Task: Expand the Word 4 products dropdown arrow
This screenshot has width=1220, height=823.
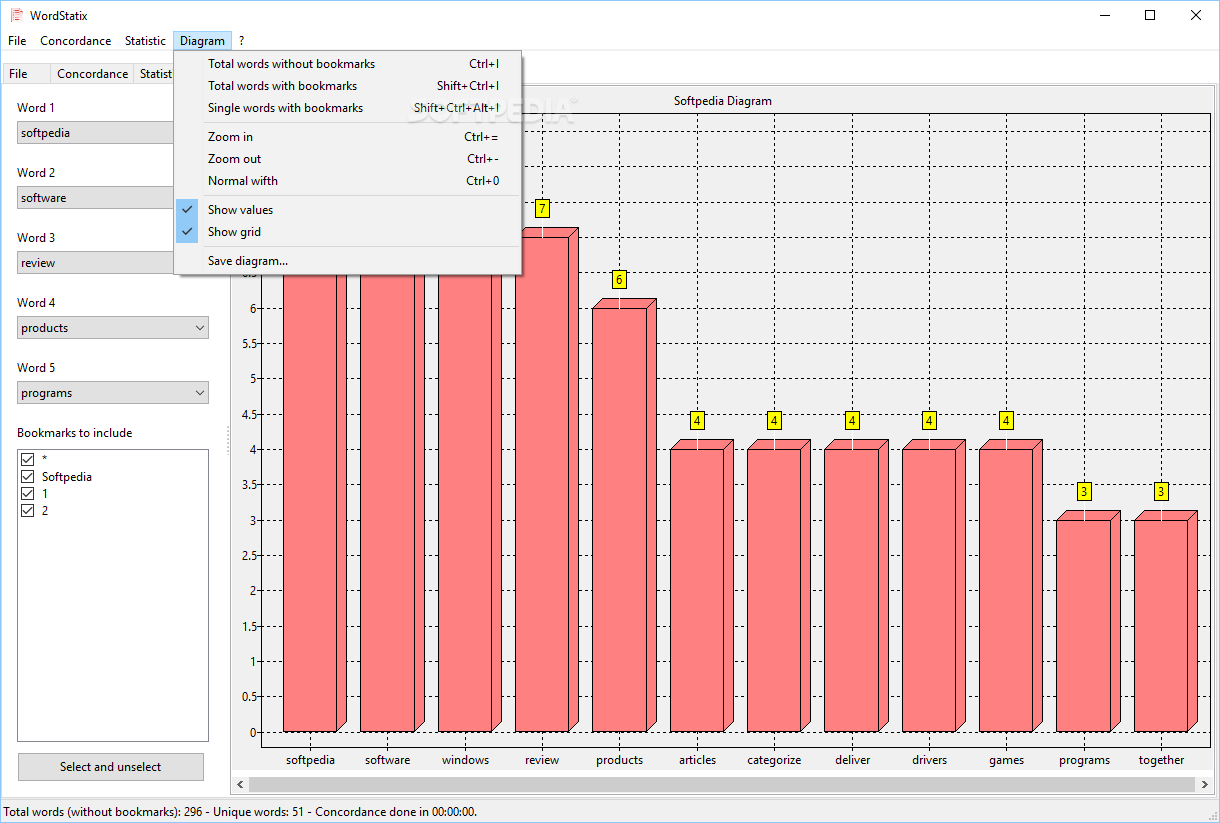Action: point(199,328)
